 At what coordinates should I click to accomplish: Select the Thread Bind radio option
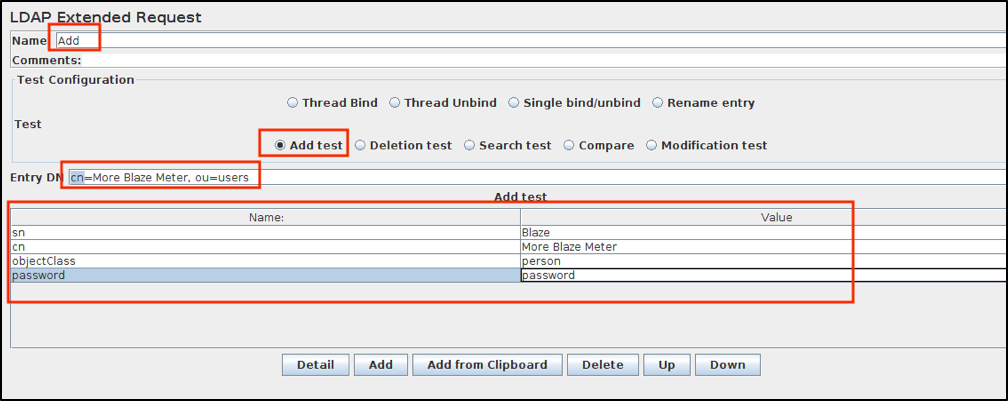[x=332, y=103]
